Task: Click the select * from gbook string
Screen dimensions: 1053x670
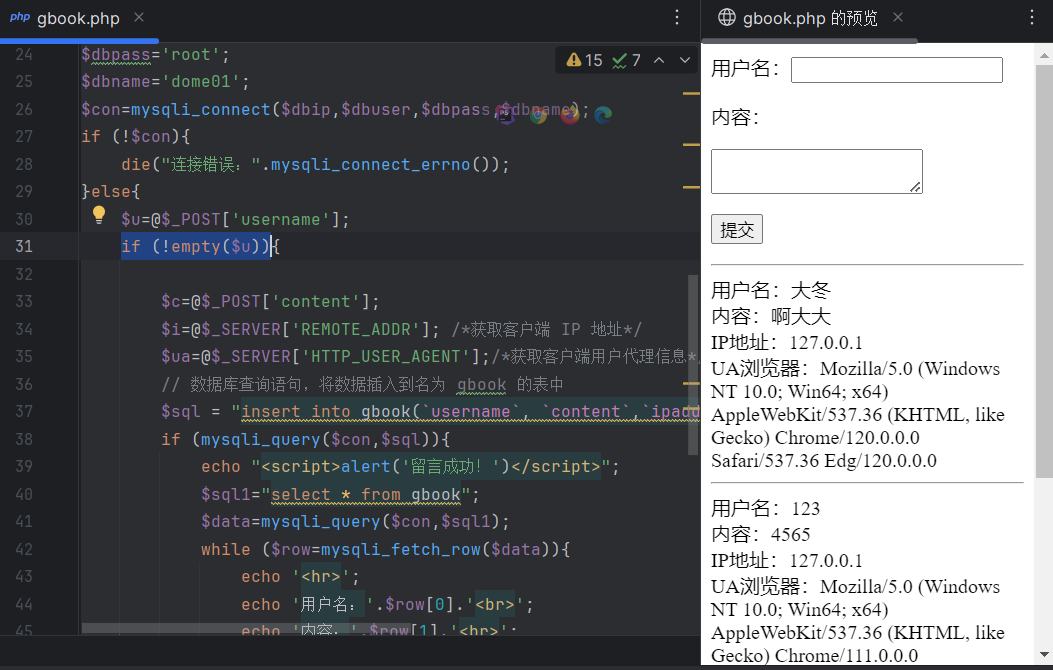Action: point(366,495)
